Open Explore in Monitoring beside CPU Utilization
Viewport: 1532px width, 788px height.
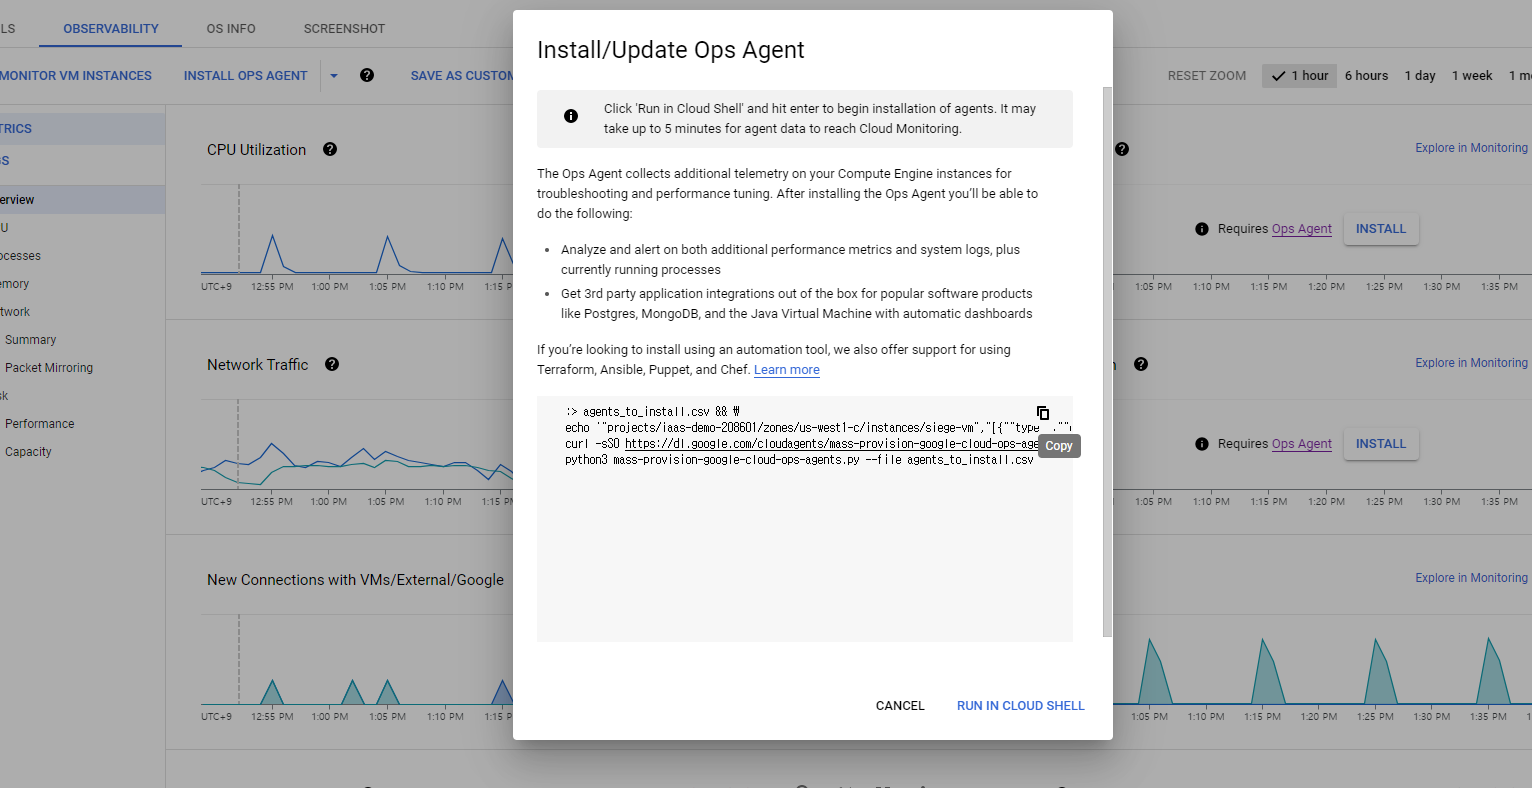[1471, 148]
